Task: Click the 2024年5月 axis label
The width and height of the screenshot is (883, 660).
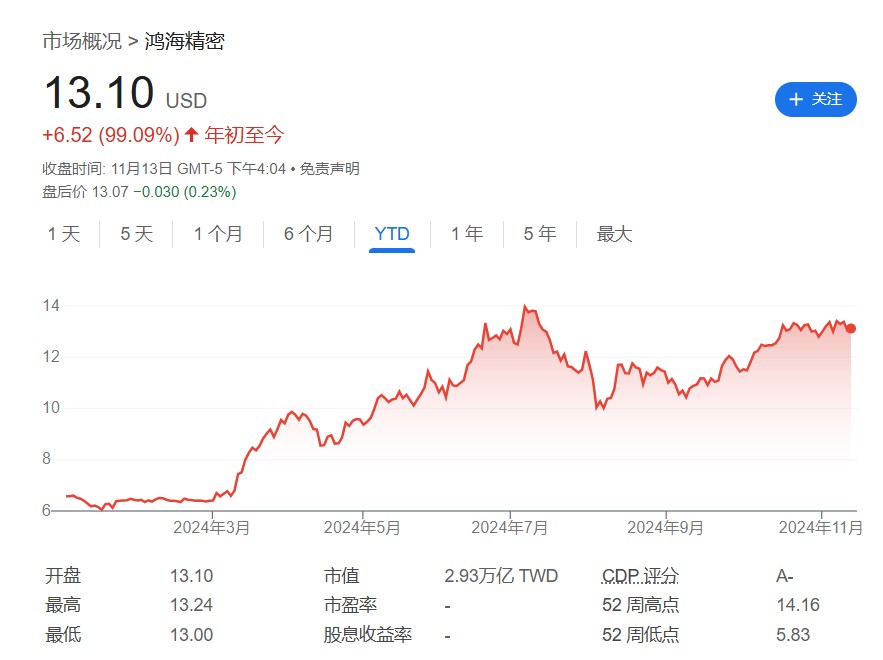Action: 362,528
